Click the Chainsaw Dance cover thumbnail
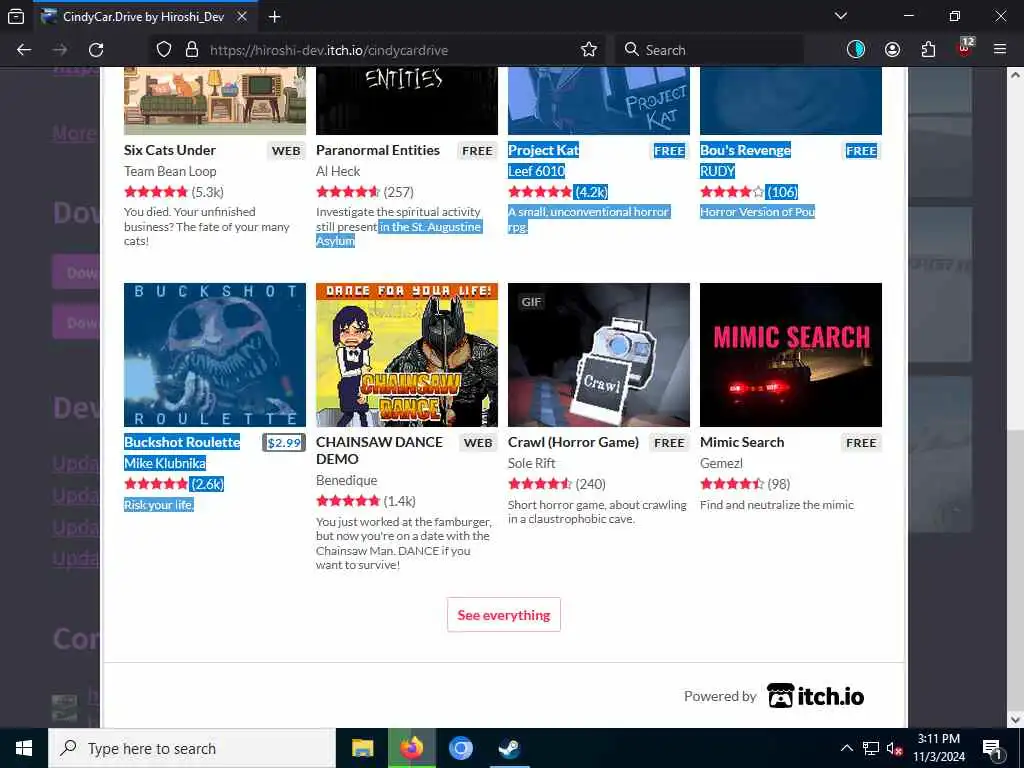The image size is (1024, 768). click(407, 355)
